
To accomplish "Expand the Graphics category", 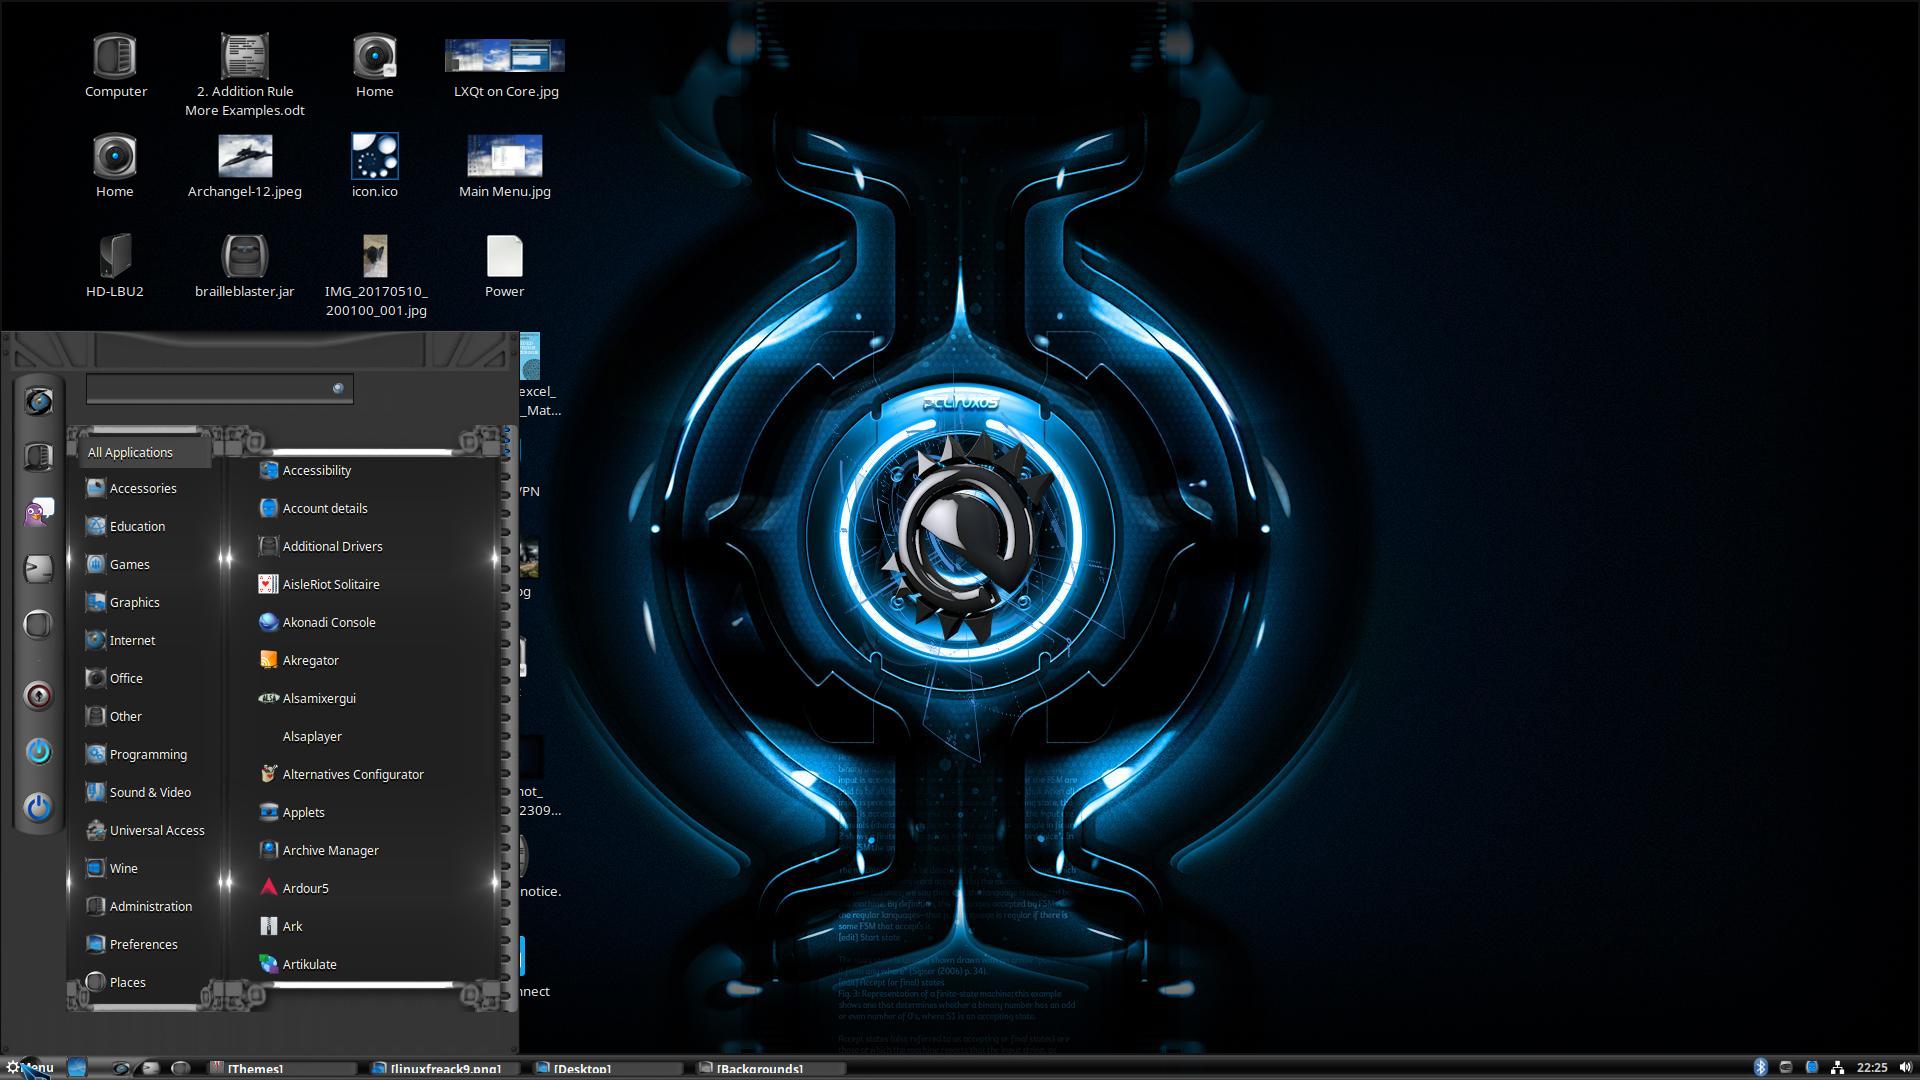I will (134, 602).
